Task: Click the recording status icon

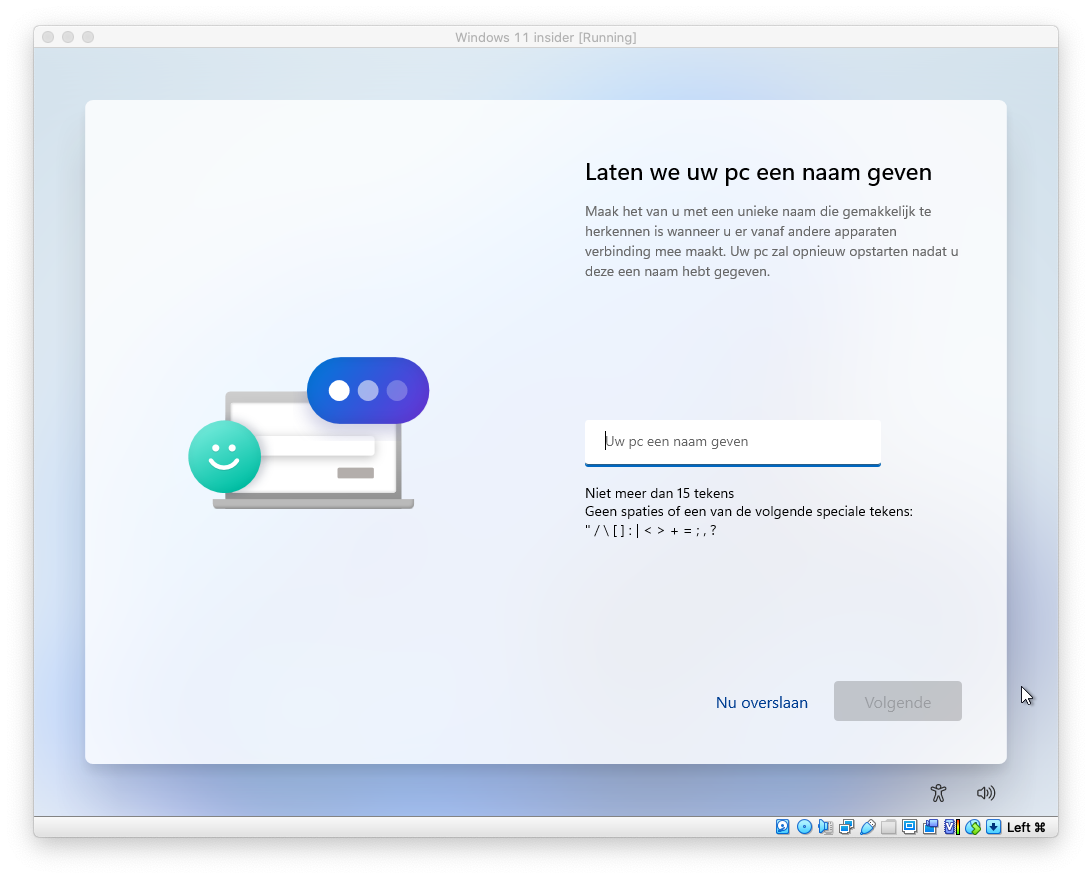Action: tap(930, 827)
